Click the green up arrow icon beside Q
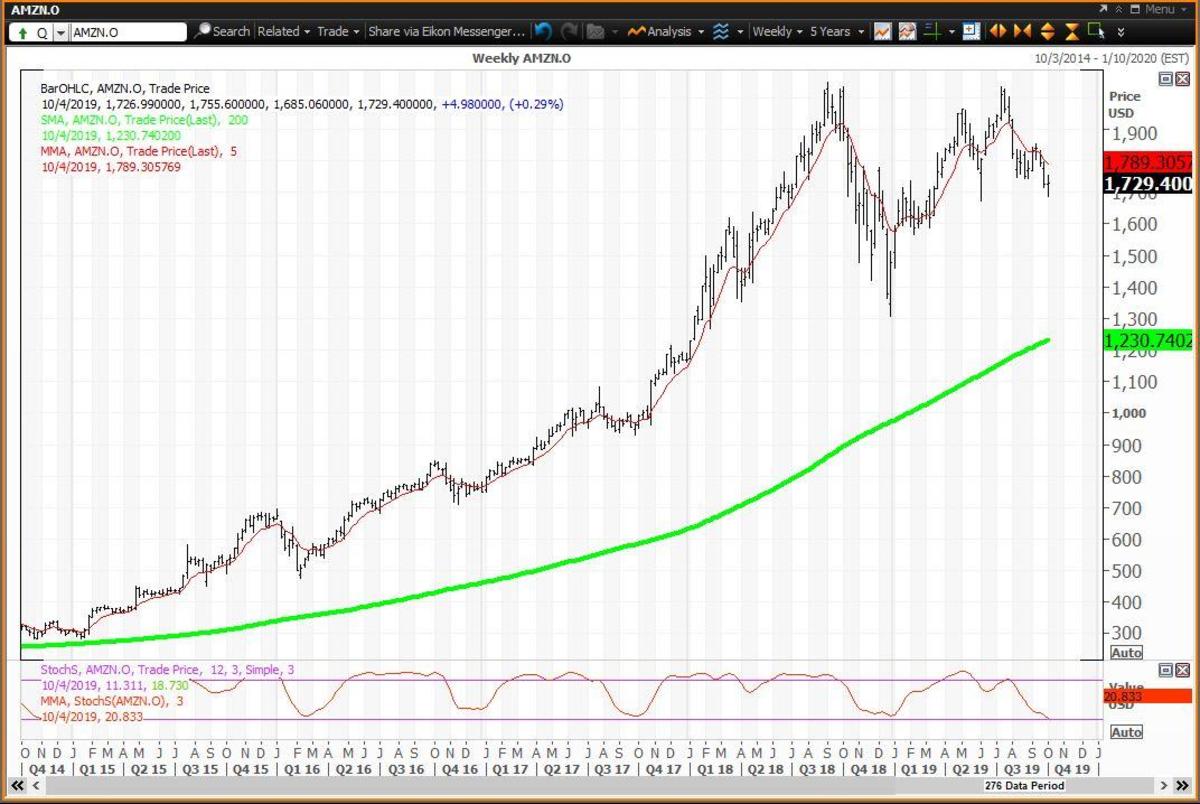 click(23, 32)
